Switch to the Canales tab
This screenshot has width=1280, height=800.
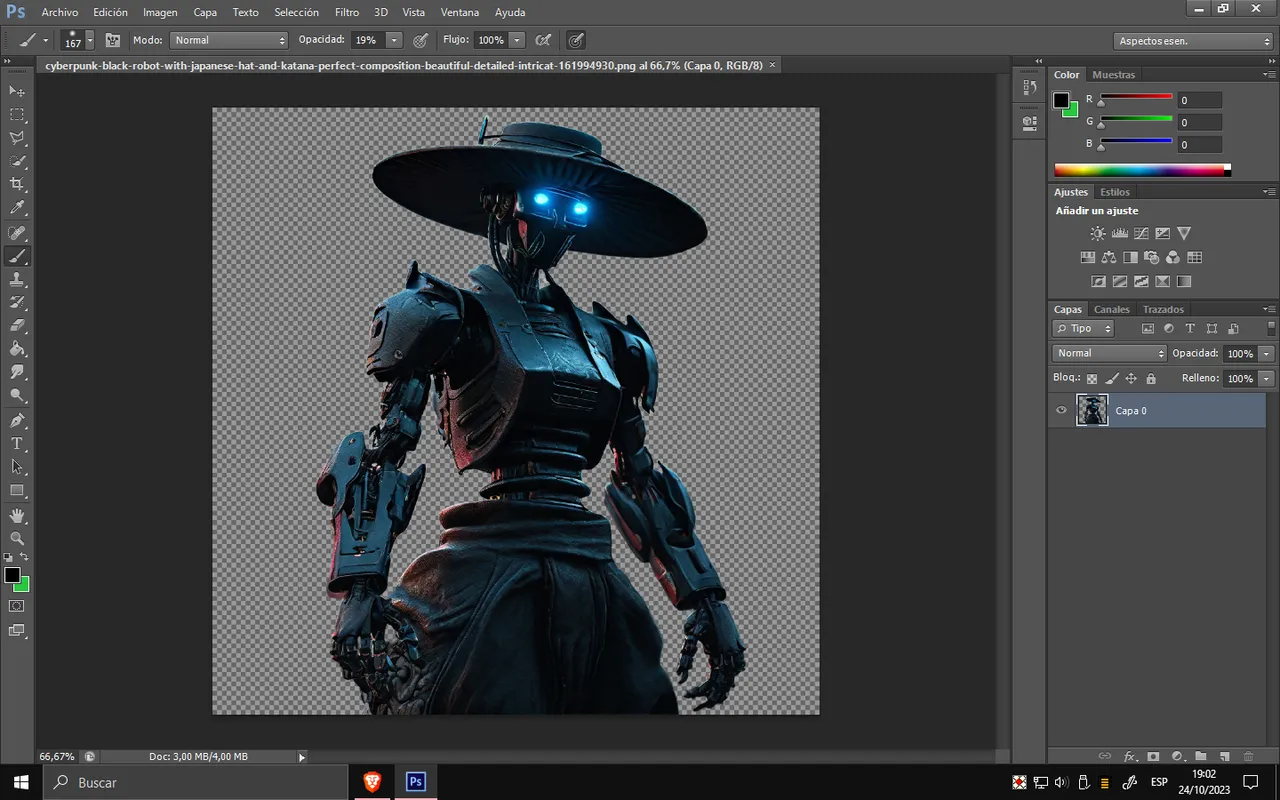pos(1111,309)
